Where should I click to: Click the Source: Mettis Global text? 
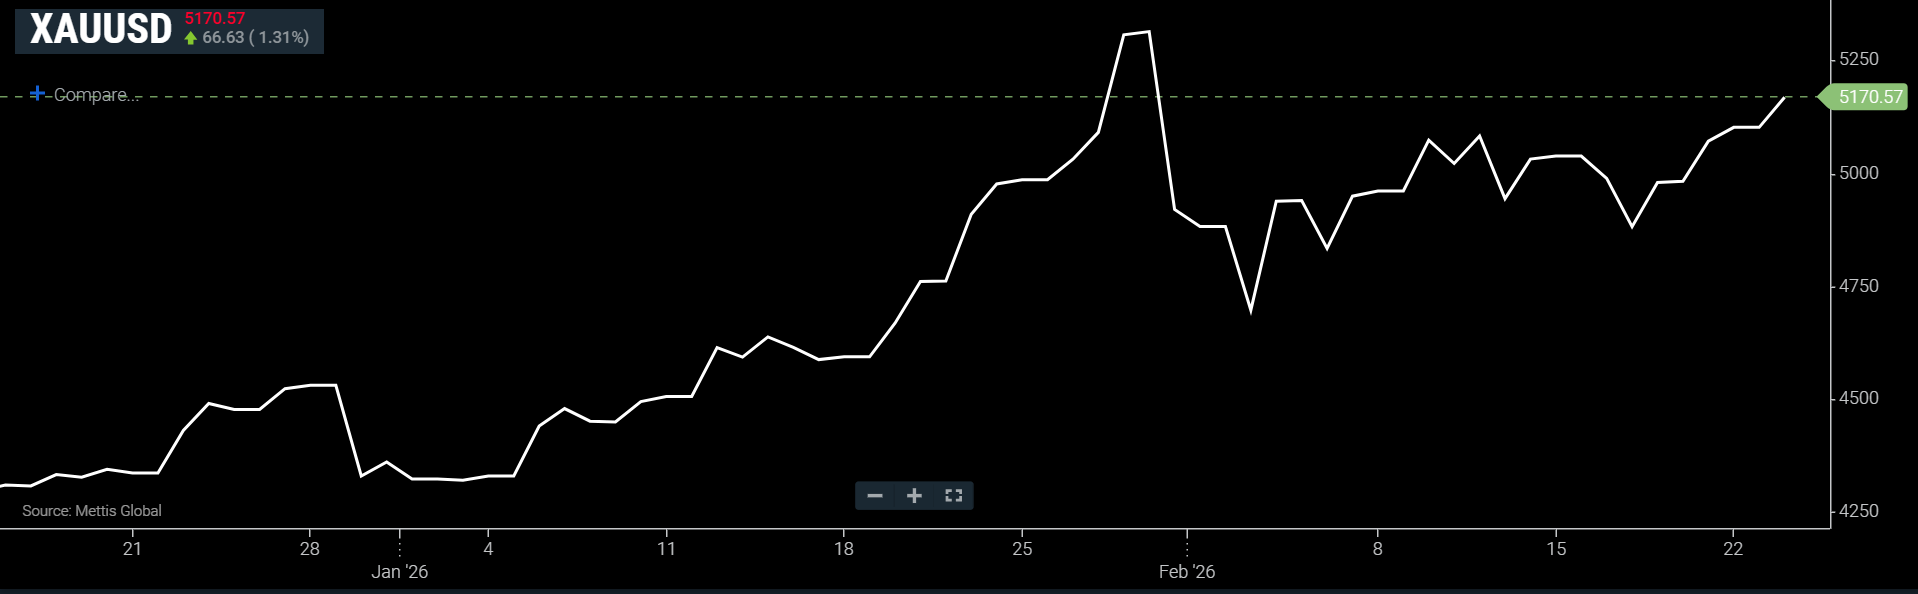click(92, 511)
